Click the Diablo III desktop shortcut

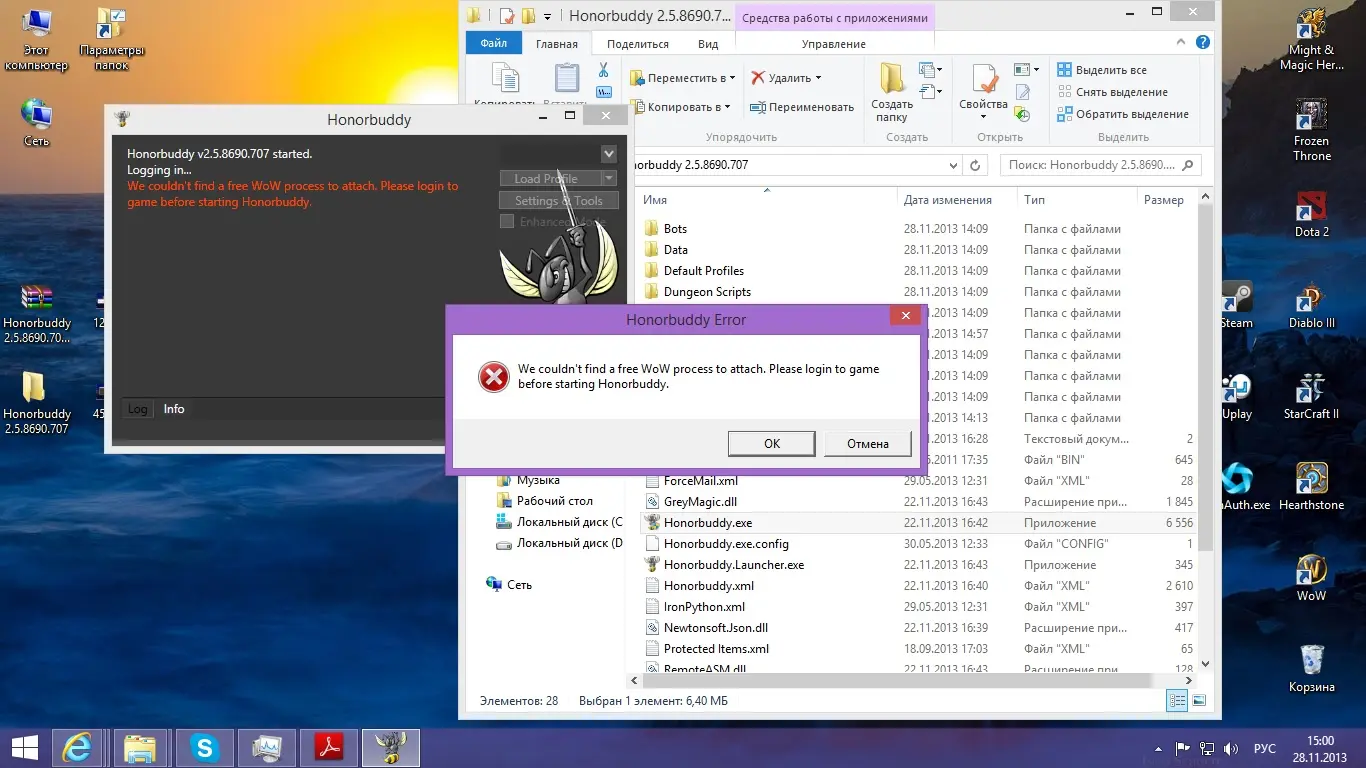(1311, 304)
